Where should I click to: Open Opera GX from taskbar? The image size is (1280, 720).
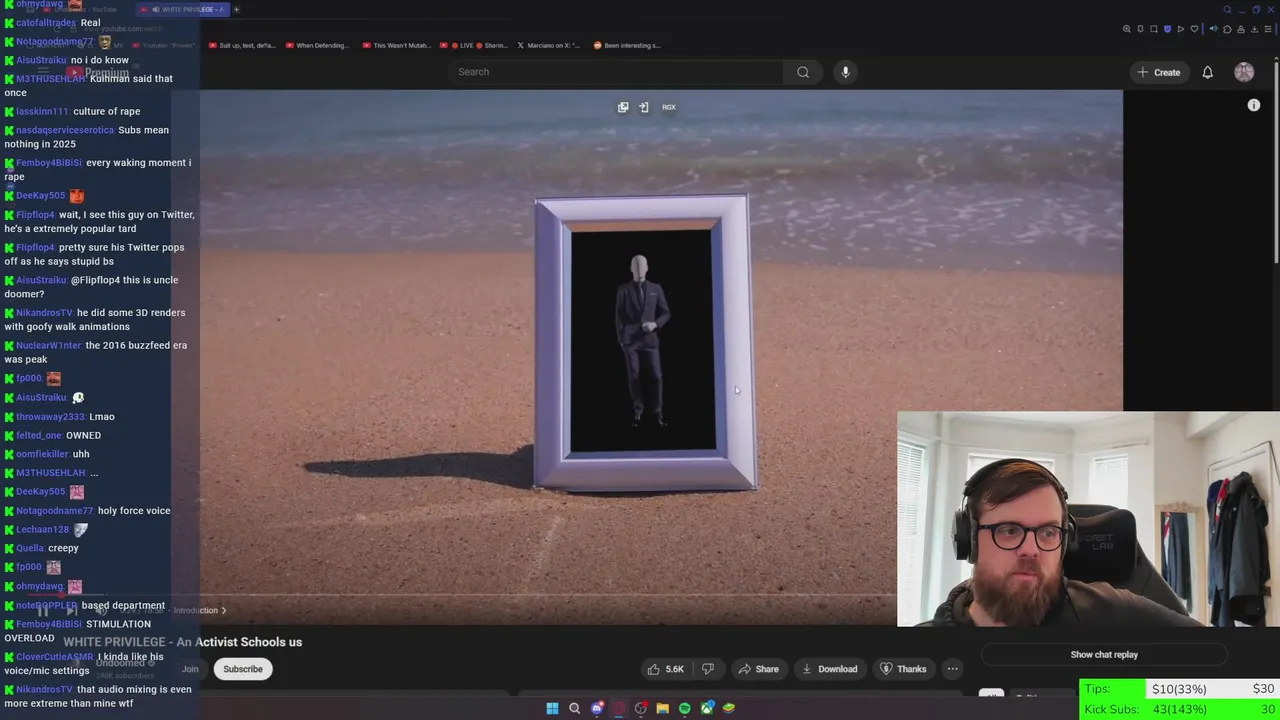click(x=619, y=708)
